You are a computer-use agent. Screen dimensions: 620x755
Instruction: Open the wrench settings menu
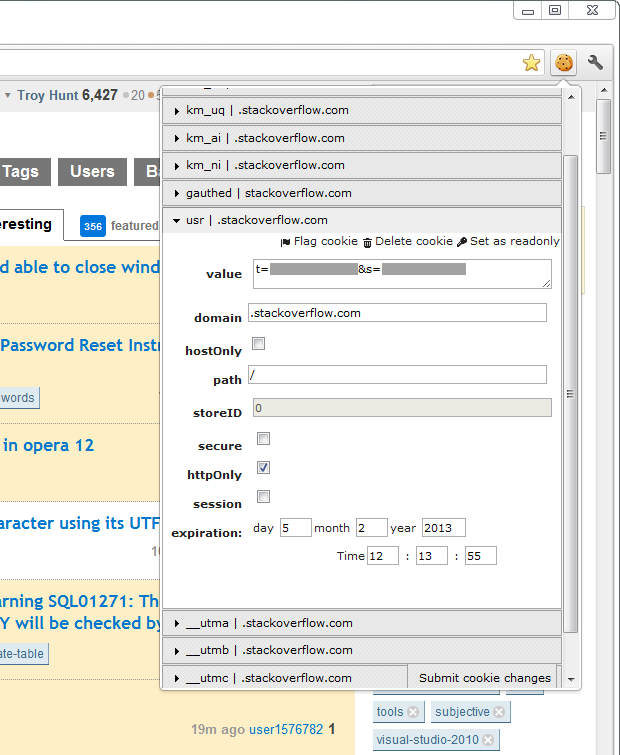595,63
